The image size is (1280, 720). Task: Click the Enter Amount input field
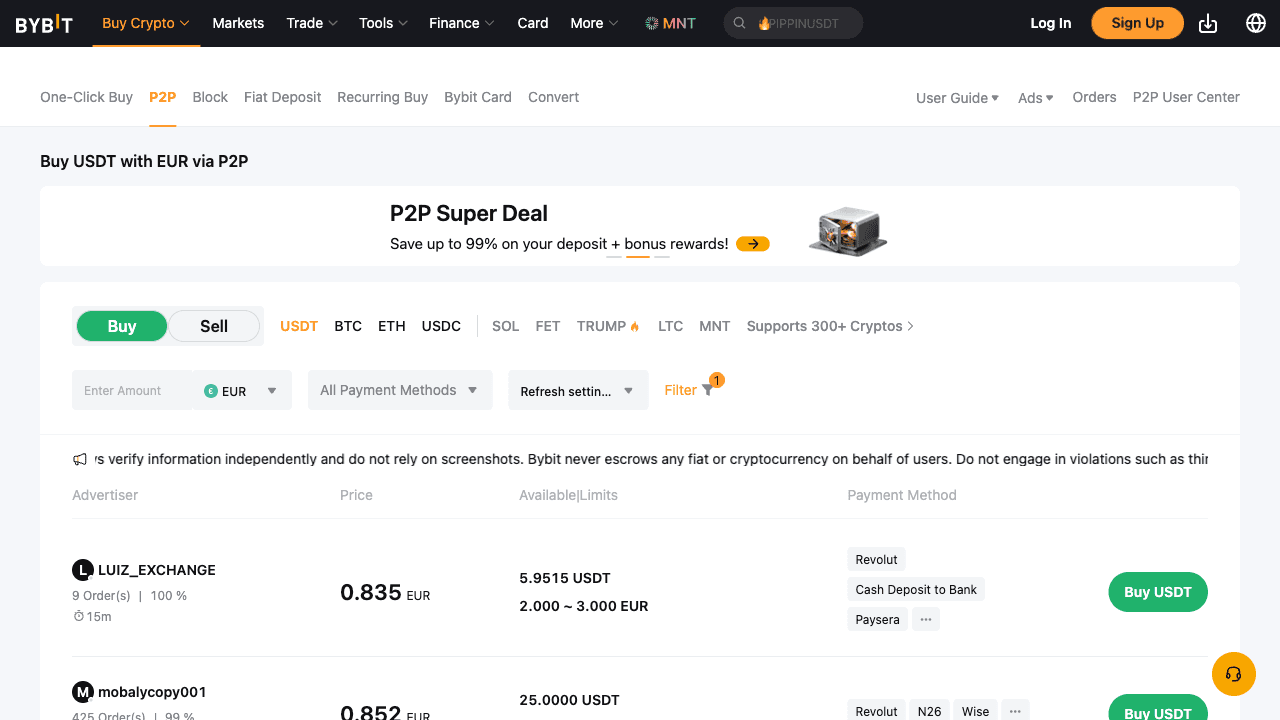pos(133,390)
